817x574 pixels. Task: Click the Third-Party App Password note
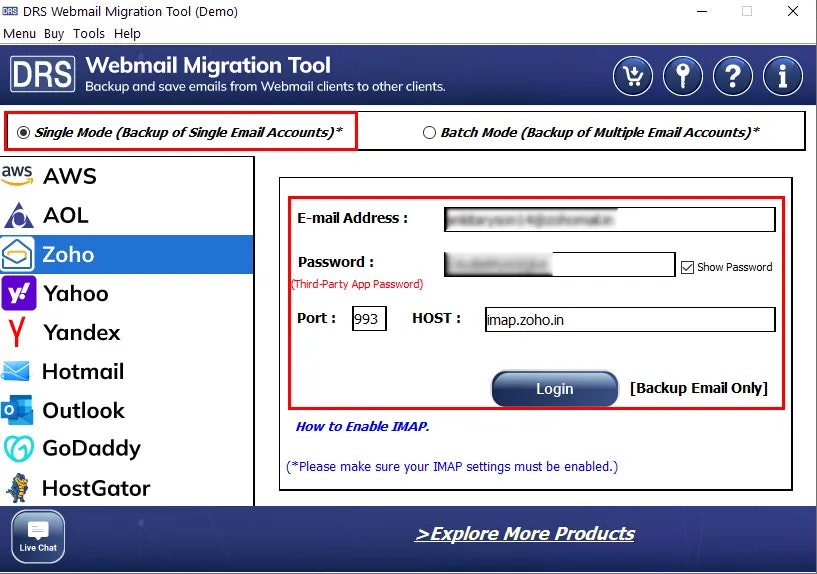coord(357,284)
